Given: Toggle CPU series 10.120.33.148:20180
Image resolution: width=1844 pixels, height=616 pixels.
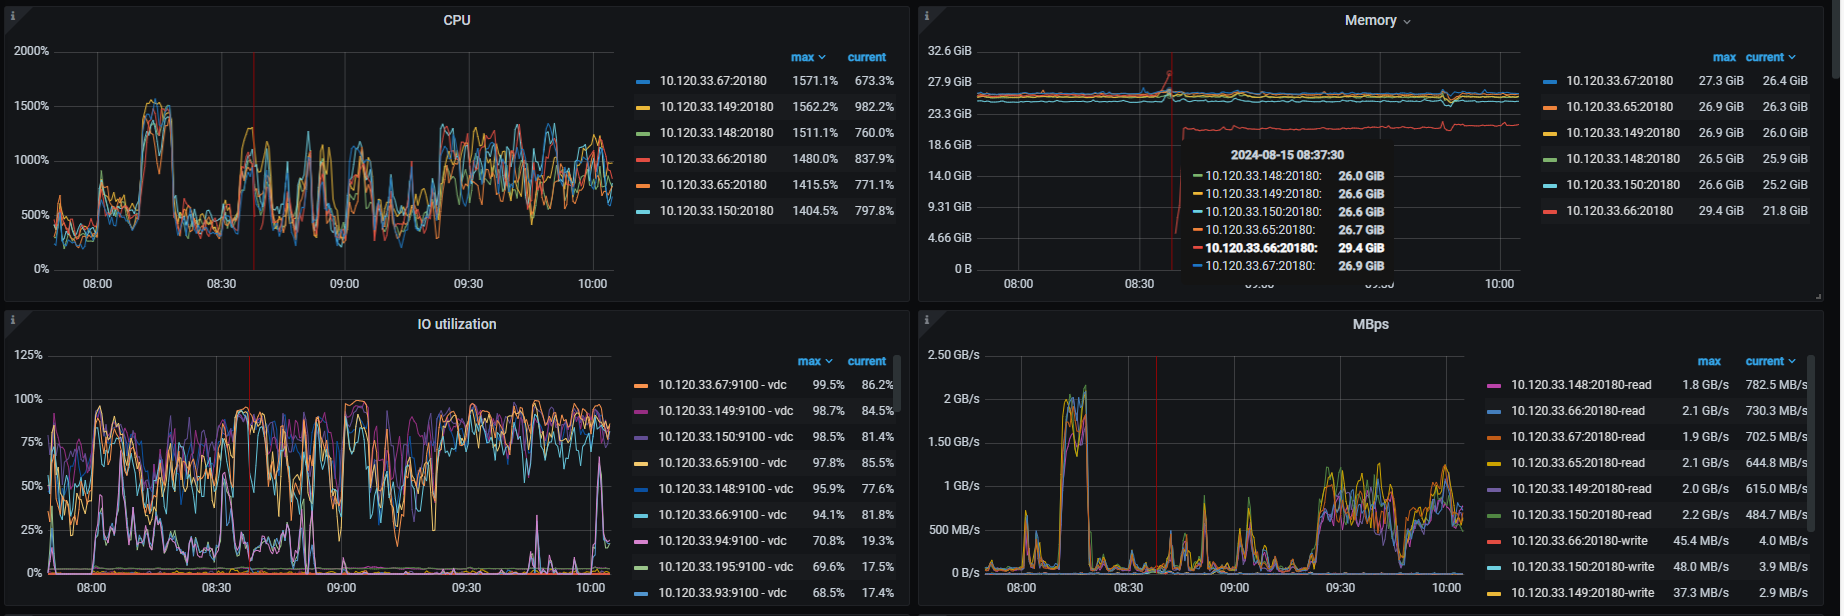Looking at the screenshot, I should click(716, 133).
